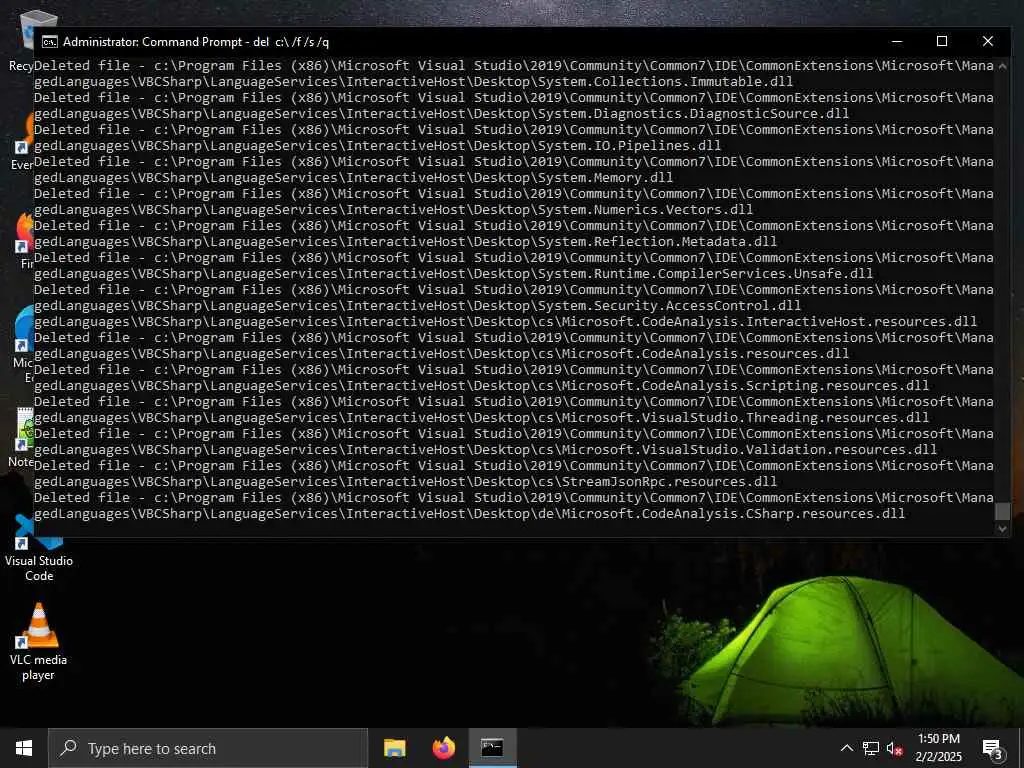Close the Command Prompt window
This screenshot has height=768, width=1024.
tap(987, 41)
